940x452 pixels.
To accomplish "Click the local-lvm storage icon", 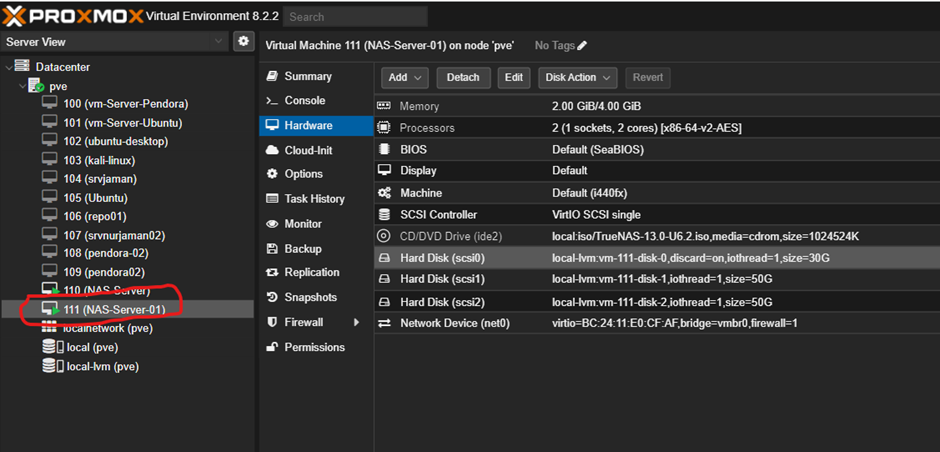I will [51, 366].
